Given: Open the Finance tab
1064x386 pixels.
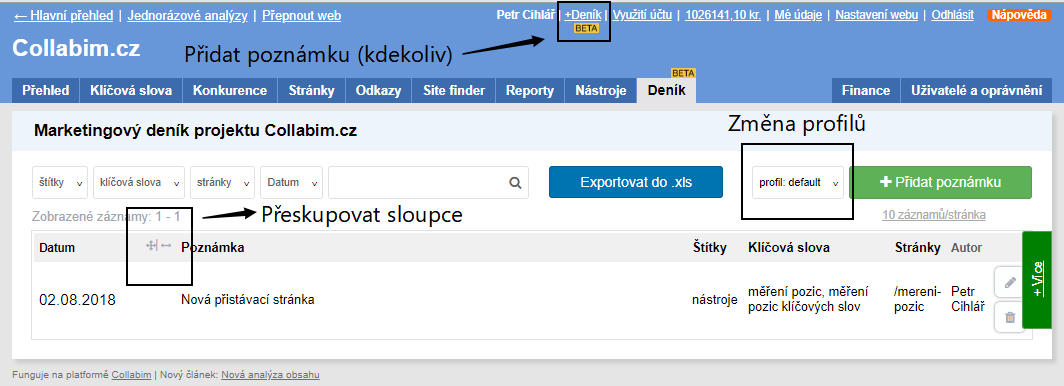Looking at the screenshot, I should pos(866,90).
